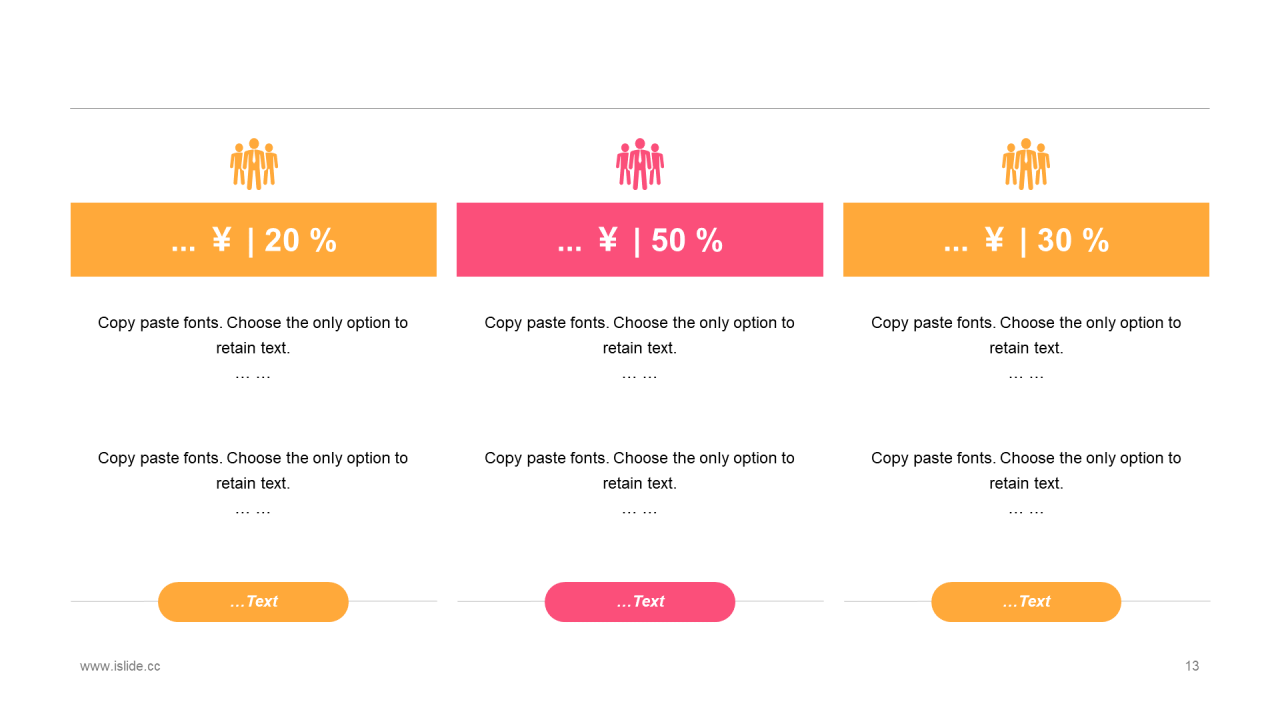Image resolution: width=1280 pixels, height=720 pixels.
Task: Click the right orange people group icon
Action: pos(1026,164)
